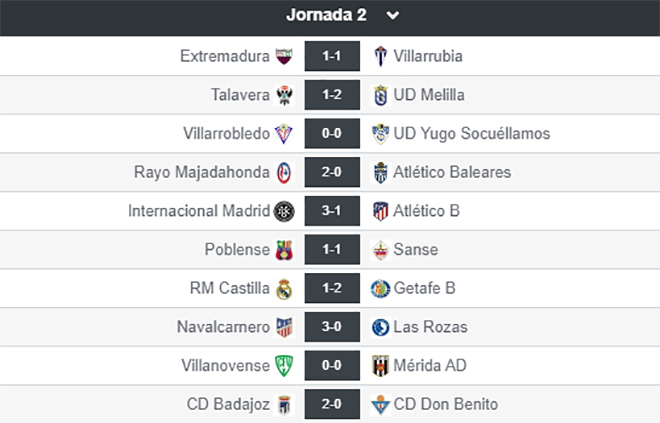Open the Jornada 2 dropdown chevron

pos(392,16)
